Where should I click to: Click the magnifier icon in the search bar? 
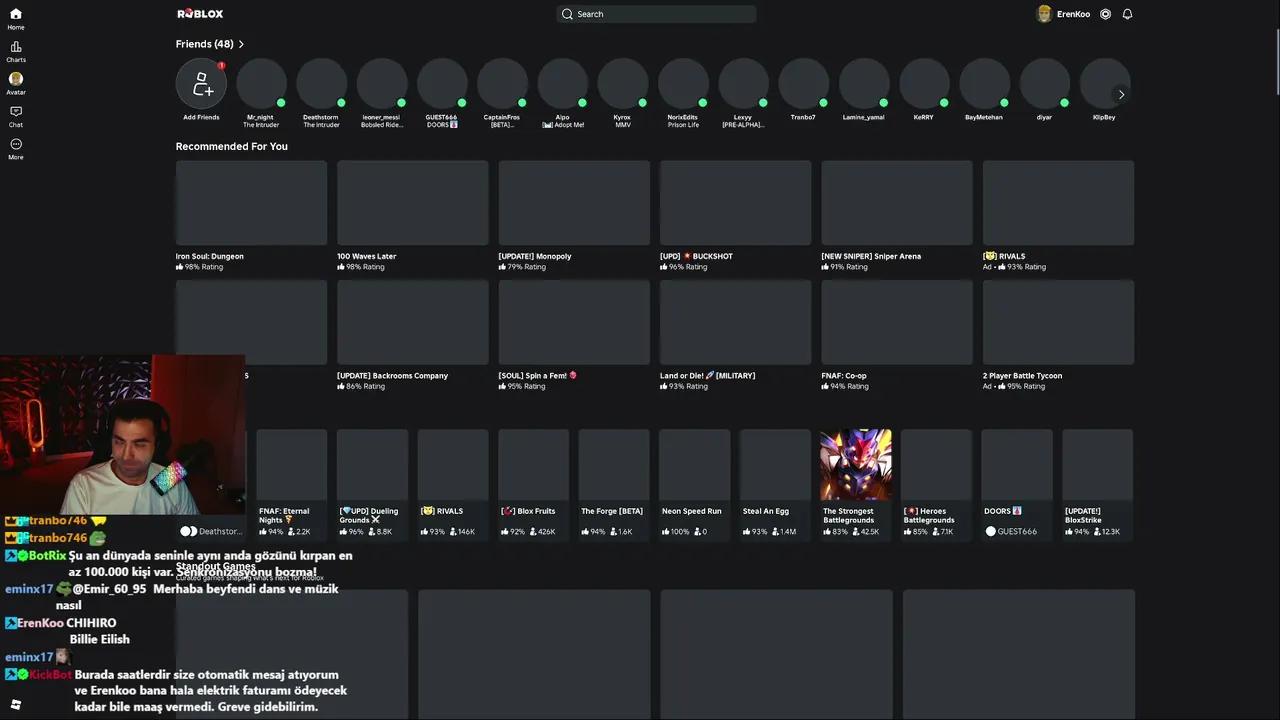coord(567,14)
